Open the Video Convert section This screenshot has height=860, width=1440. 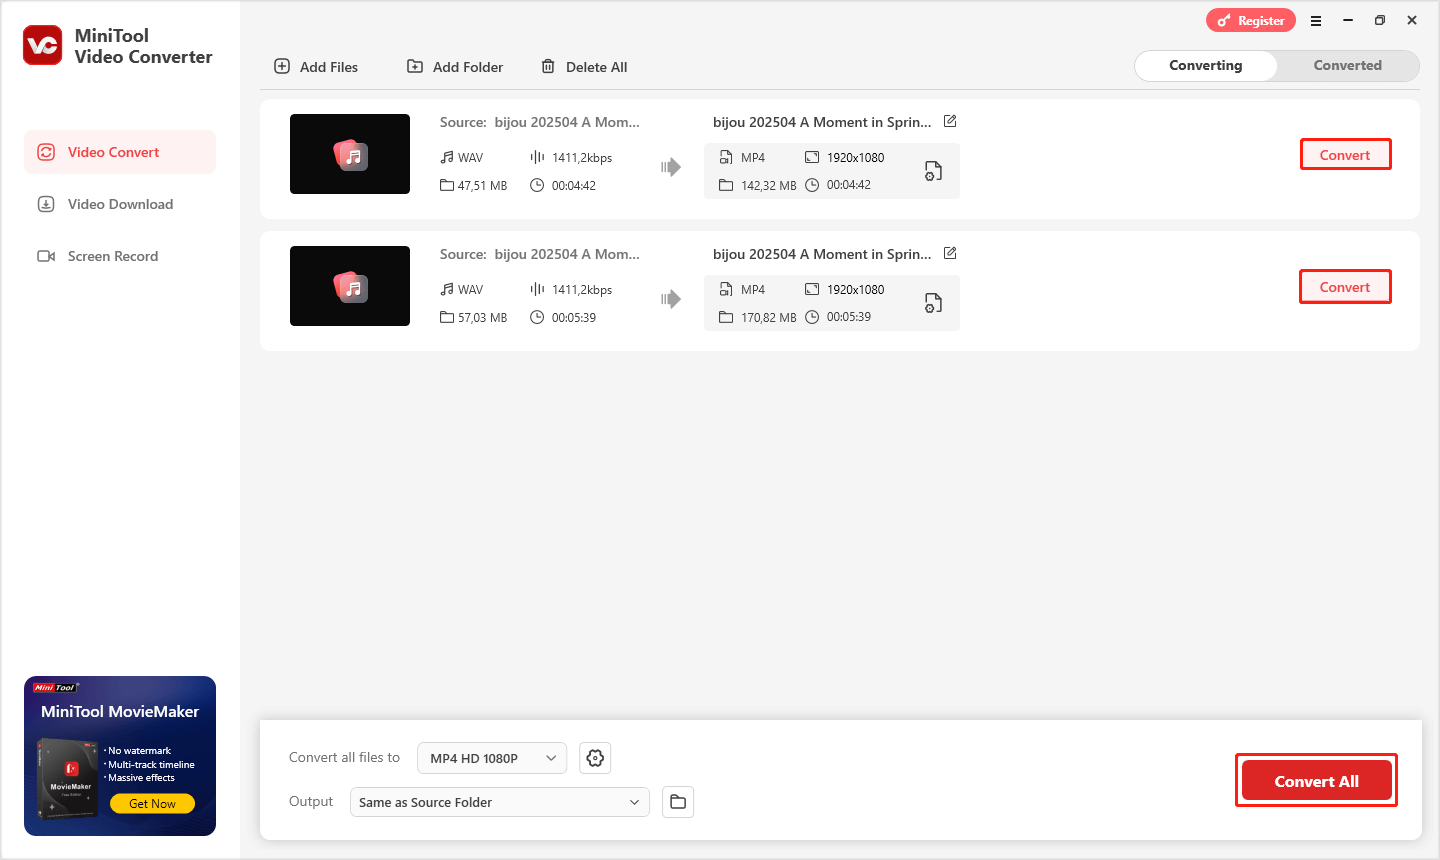[x=120, y=152]
